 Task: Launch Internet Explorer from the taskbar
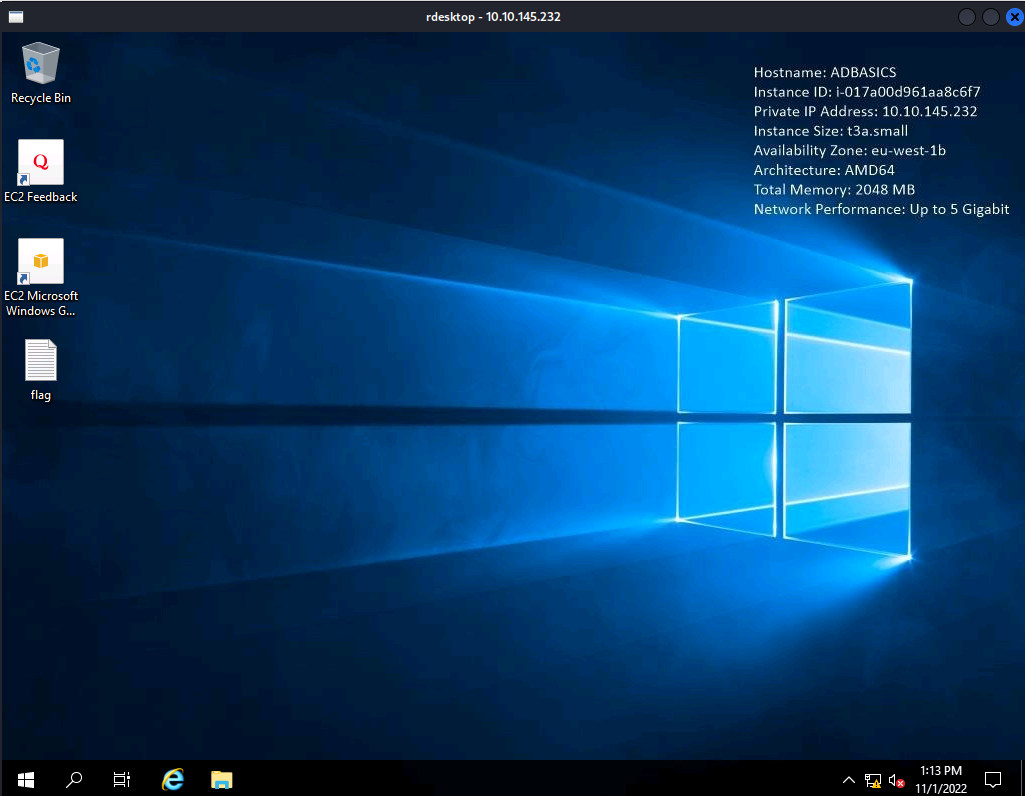(x=173, y=779)
